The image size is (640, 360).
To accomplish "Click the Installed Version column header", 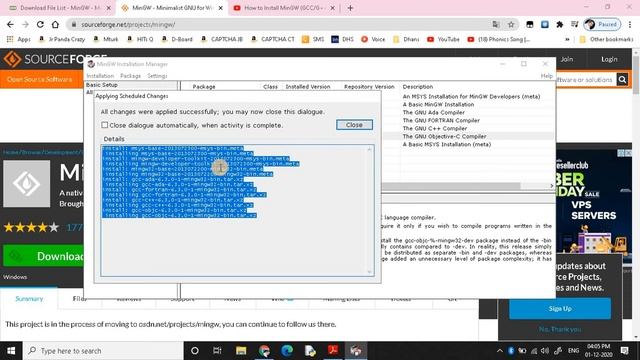I will click(308, 87).
